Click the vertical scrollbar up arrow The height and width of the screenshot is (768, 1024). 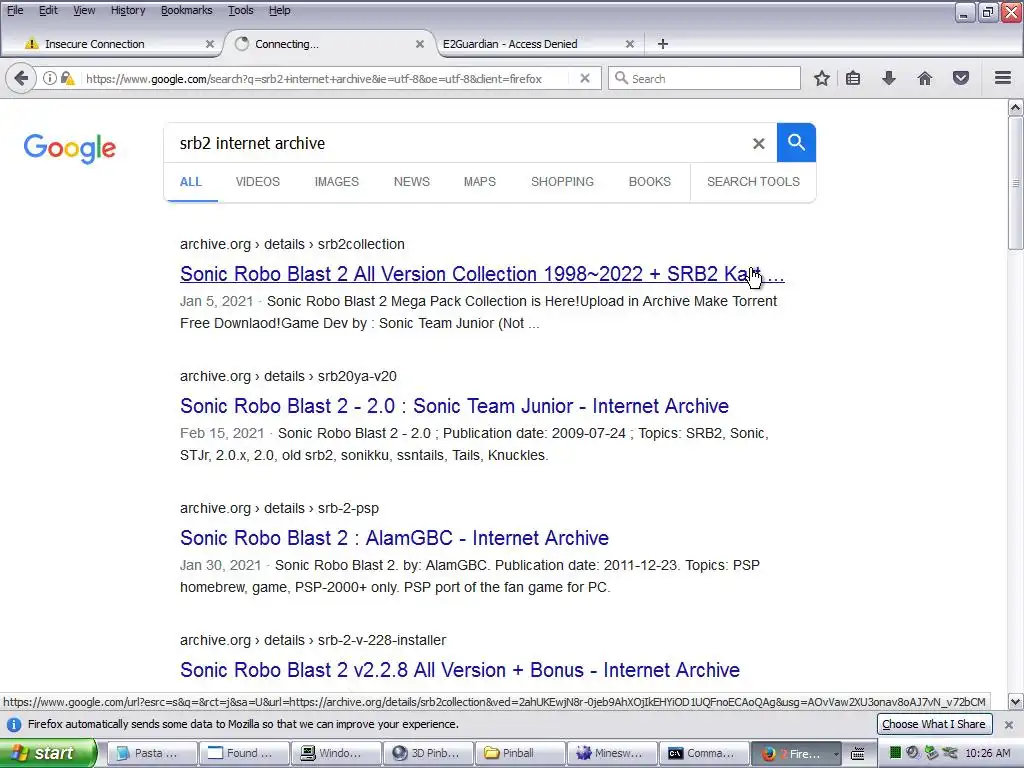[1016, 107]
